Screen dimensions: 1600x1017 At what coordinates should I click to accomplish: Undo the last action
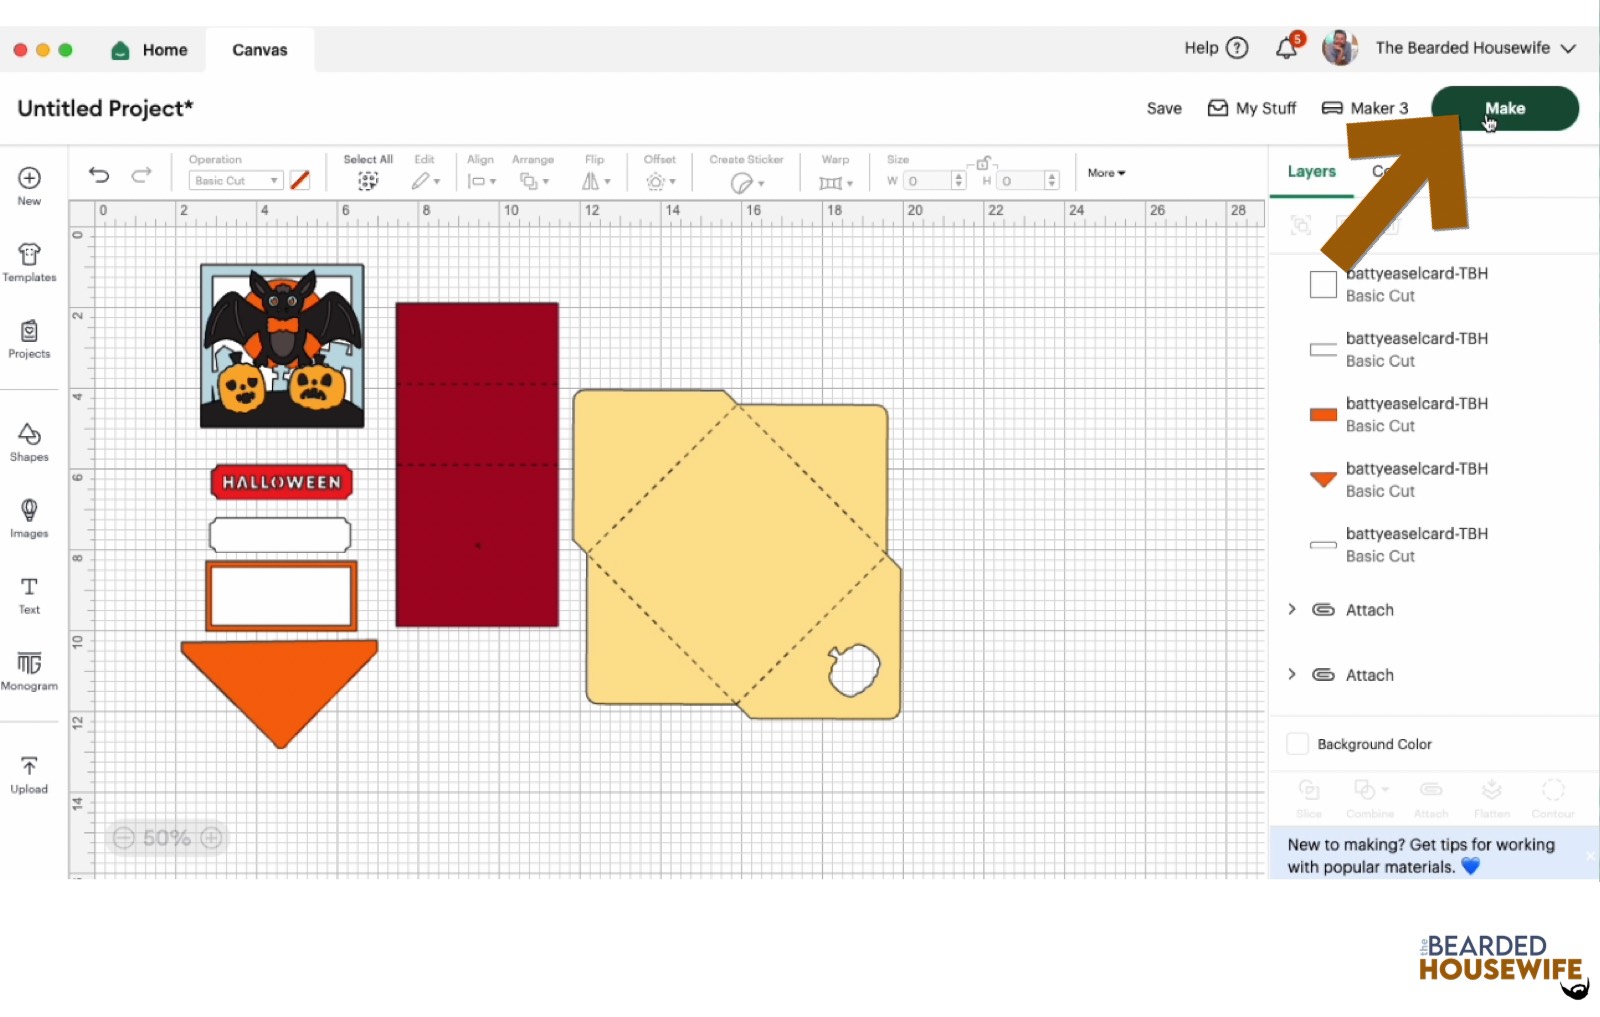click(99, 175)
